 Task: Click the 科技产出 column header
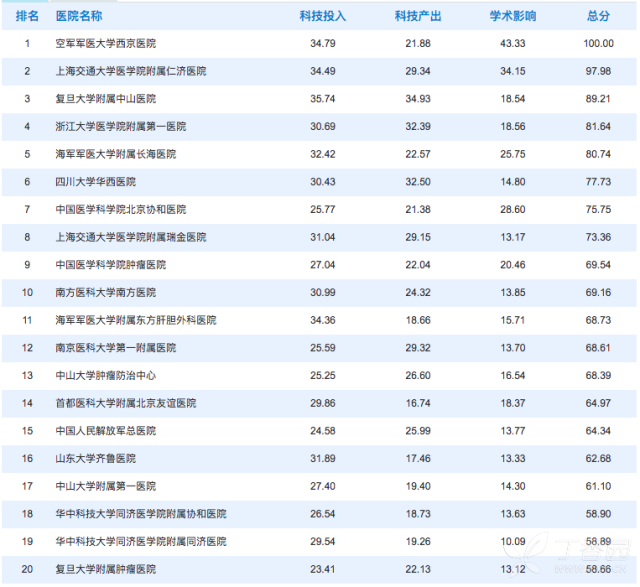[418, 16]
